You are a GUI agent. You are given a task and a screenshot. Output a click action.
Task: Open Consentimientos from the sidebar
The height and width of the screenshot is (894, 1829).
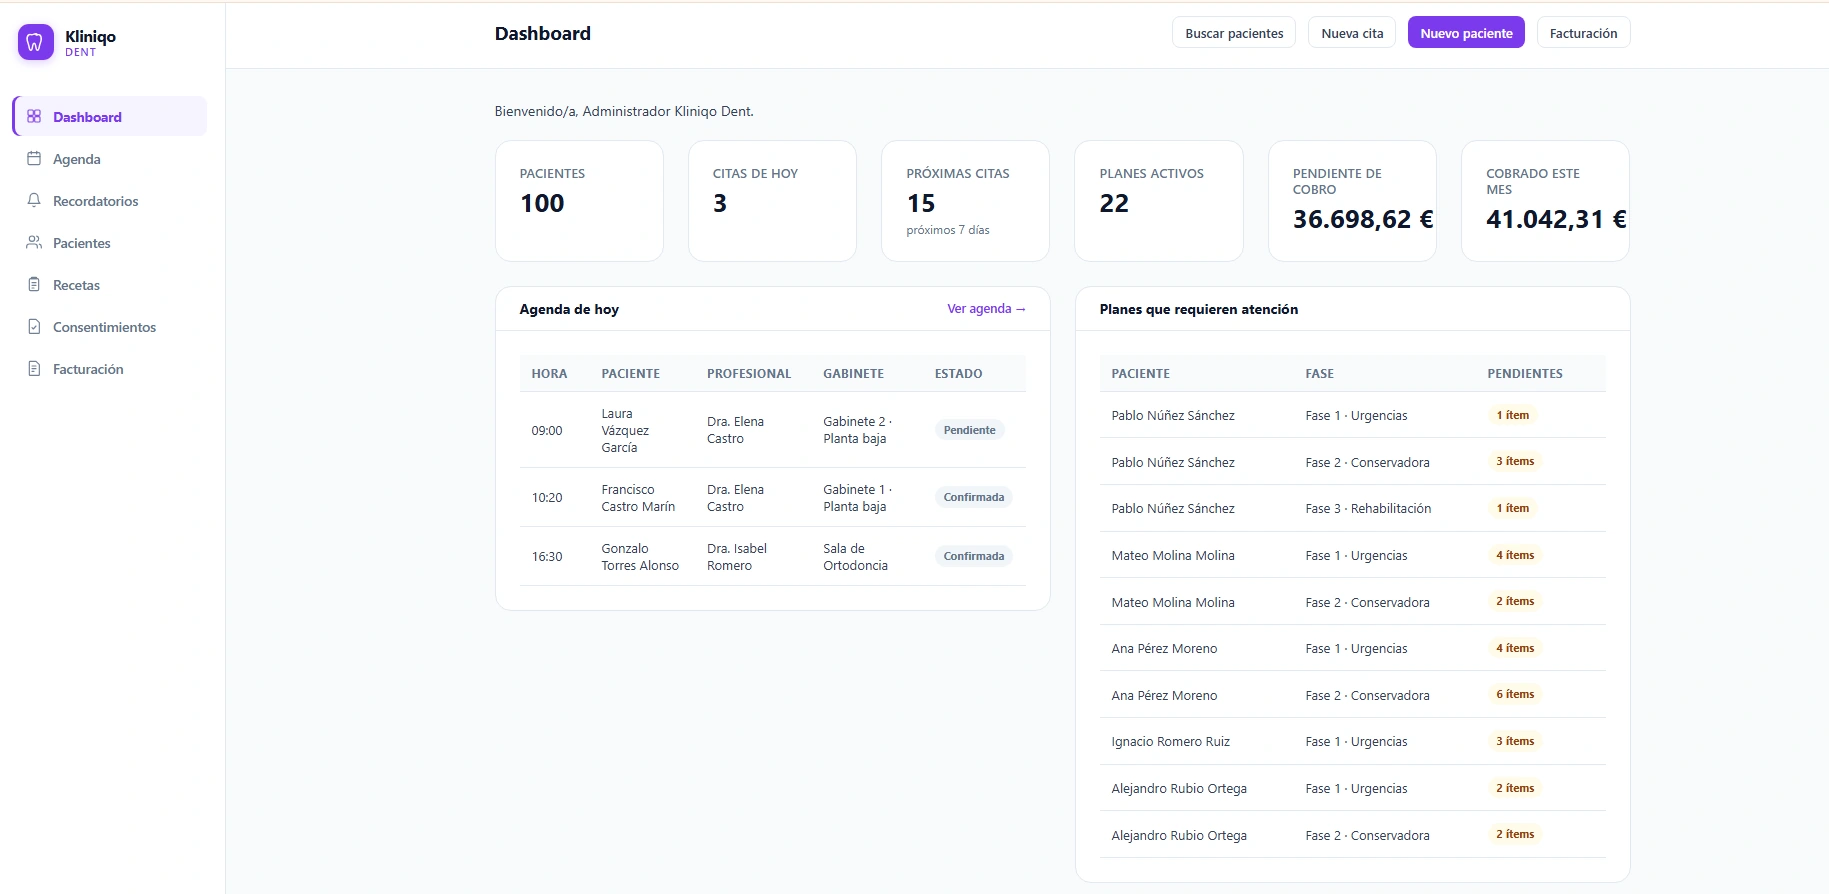click(x=110, y=327)
